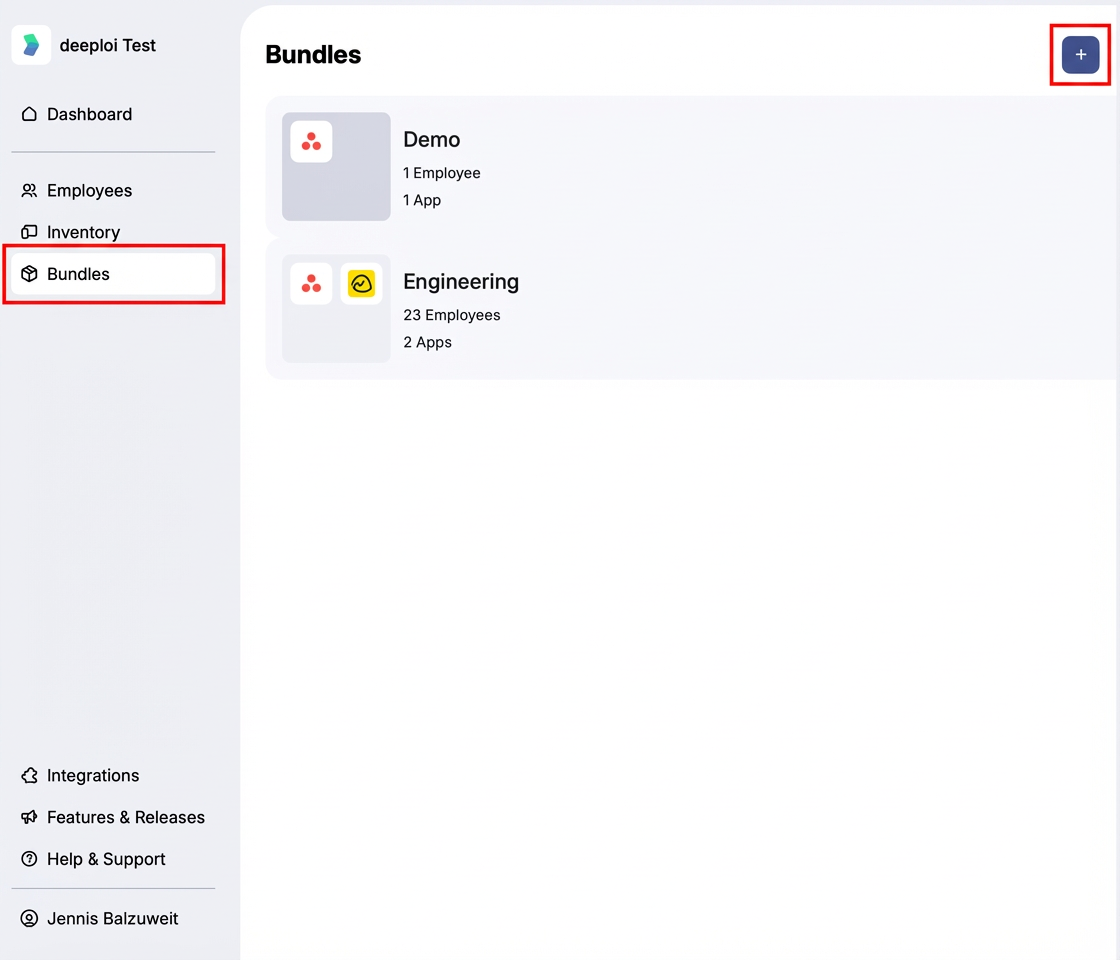Open the Demo bundle title
Screen dimensions: 1120x960
431,139
